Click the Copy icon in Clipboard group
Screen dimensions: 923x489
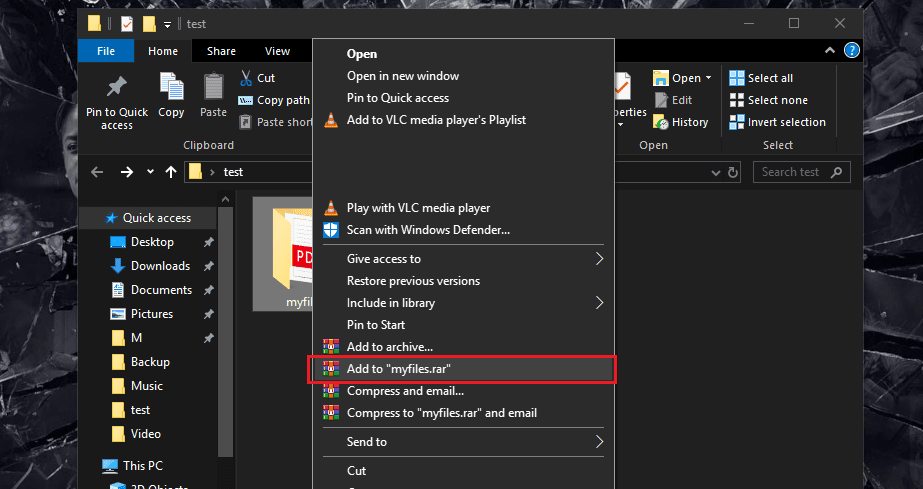click(x=171, y=90)
